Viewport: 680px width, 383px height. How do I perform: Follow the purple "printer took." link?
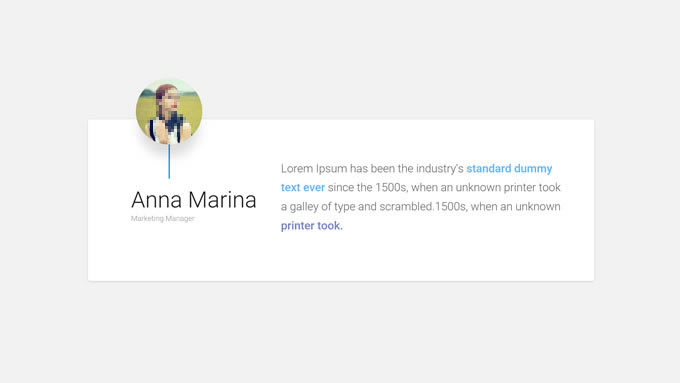point(312,226)
